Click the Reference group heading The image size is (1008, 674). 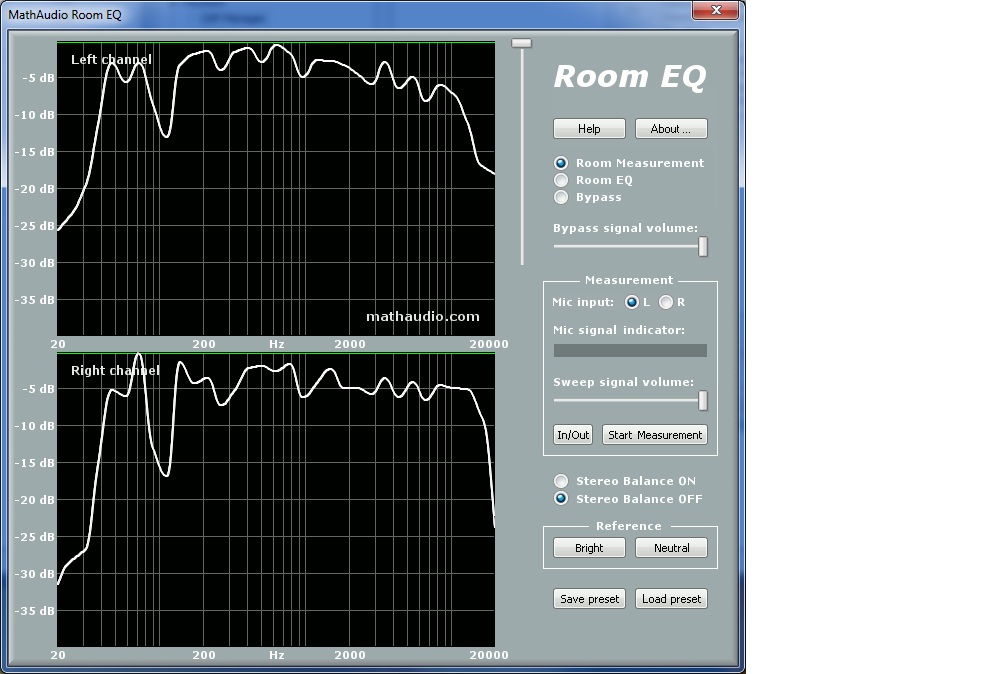click(x=628, y=526)
